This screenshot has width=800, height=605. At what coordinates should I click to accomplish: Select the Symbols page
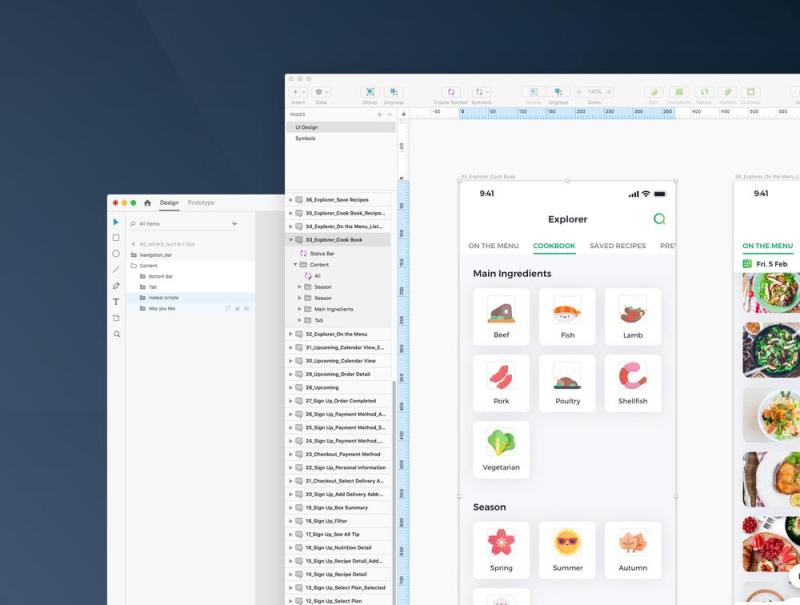[x=305, y=138]
